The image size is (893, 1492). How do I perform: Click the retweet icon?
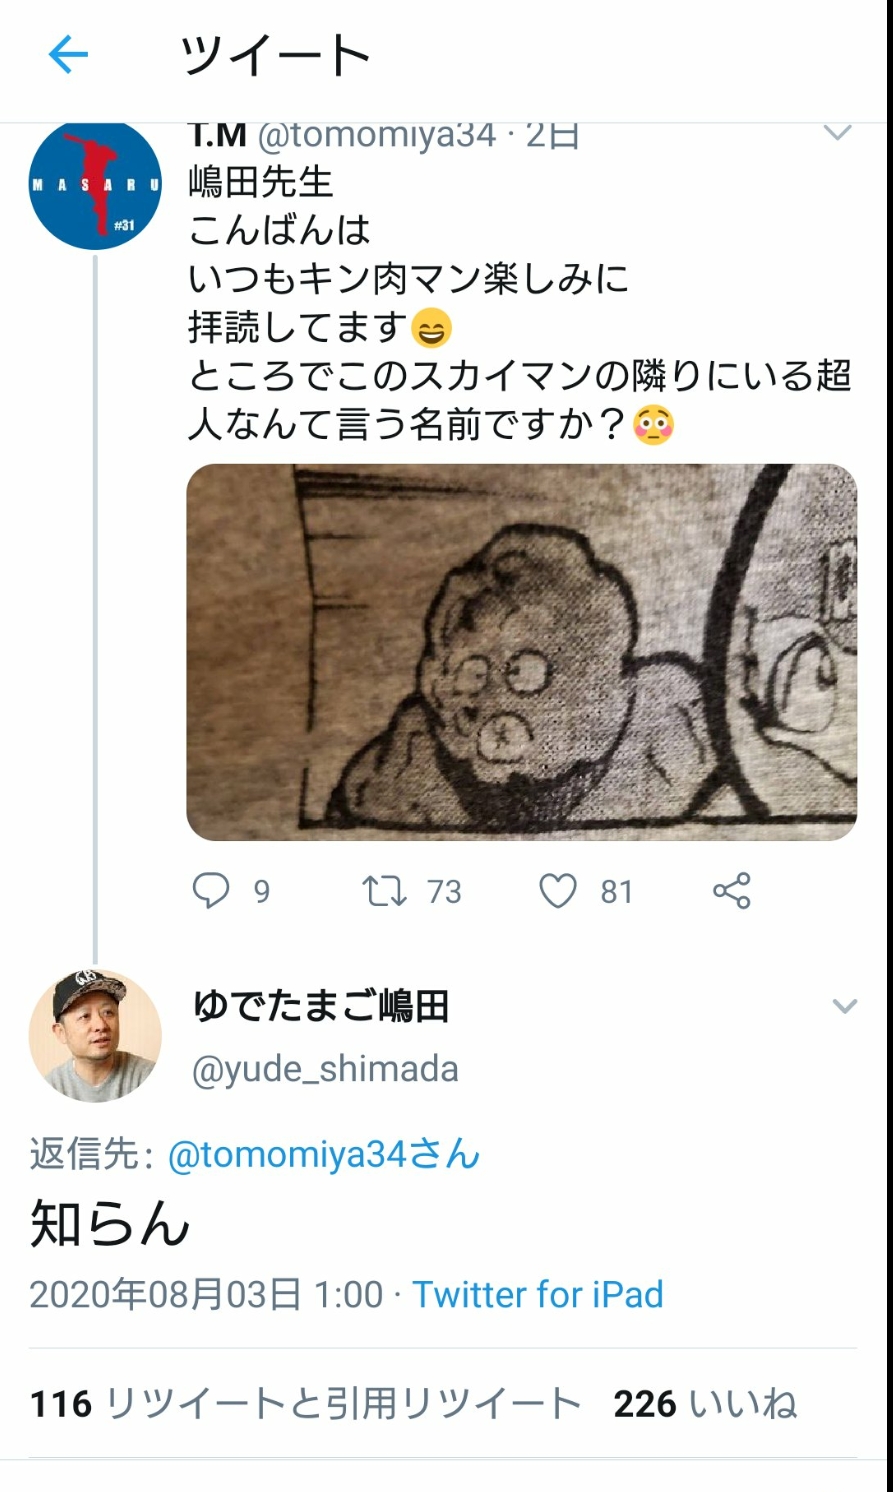(384, 890)
